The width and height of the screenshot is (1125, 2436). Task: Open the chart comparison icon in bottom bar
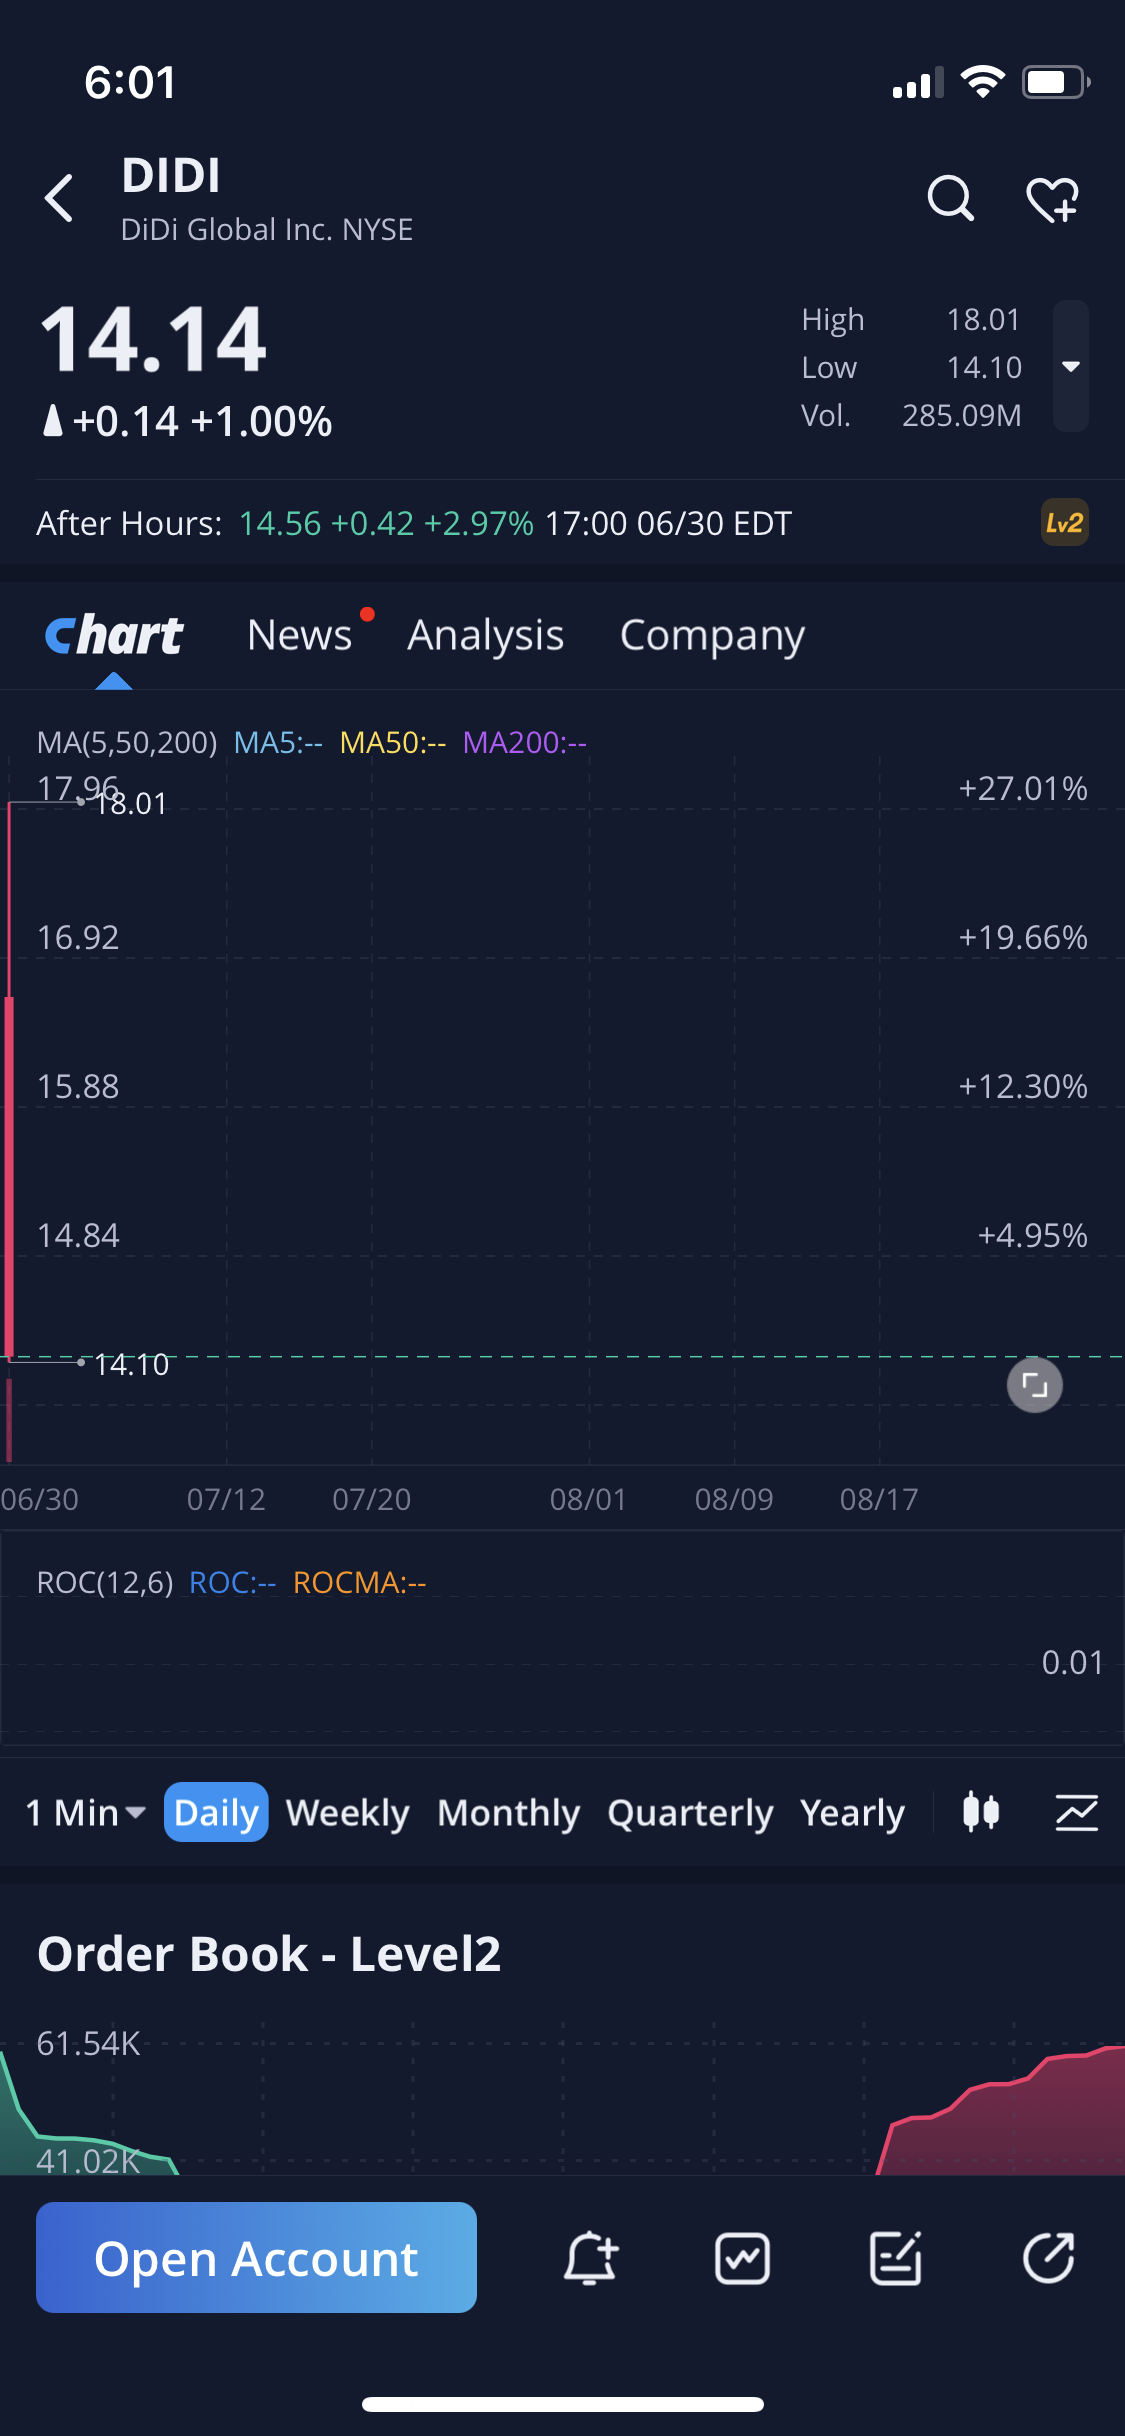[742, 2258]
